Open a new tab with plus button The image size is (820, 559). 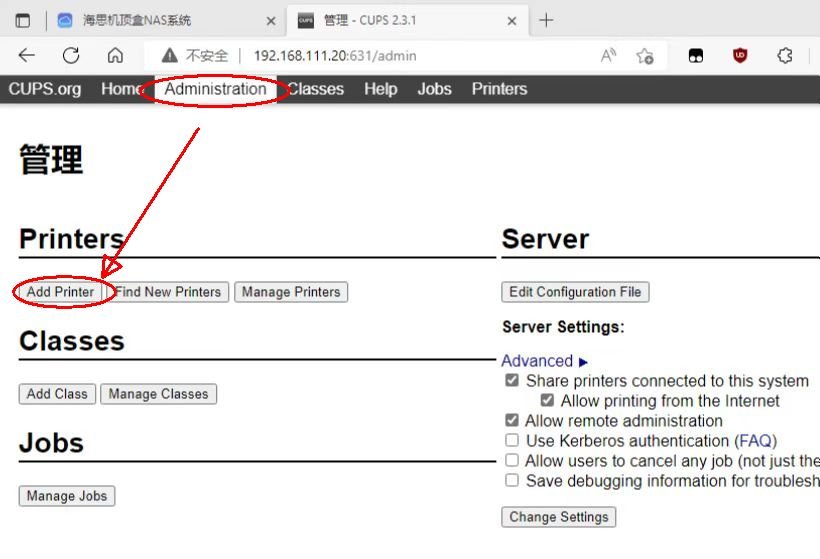tap(546, 20)
